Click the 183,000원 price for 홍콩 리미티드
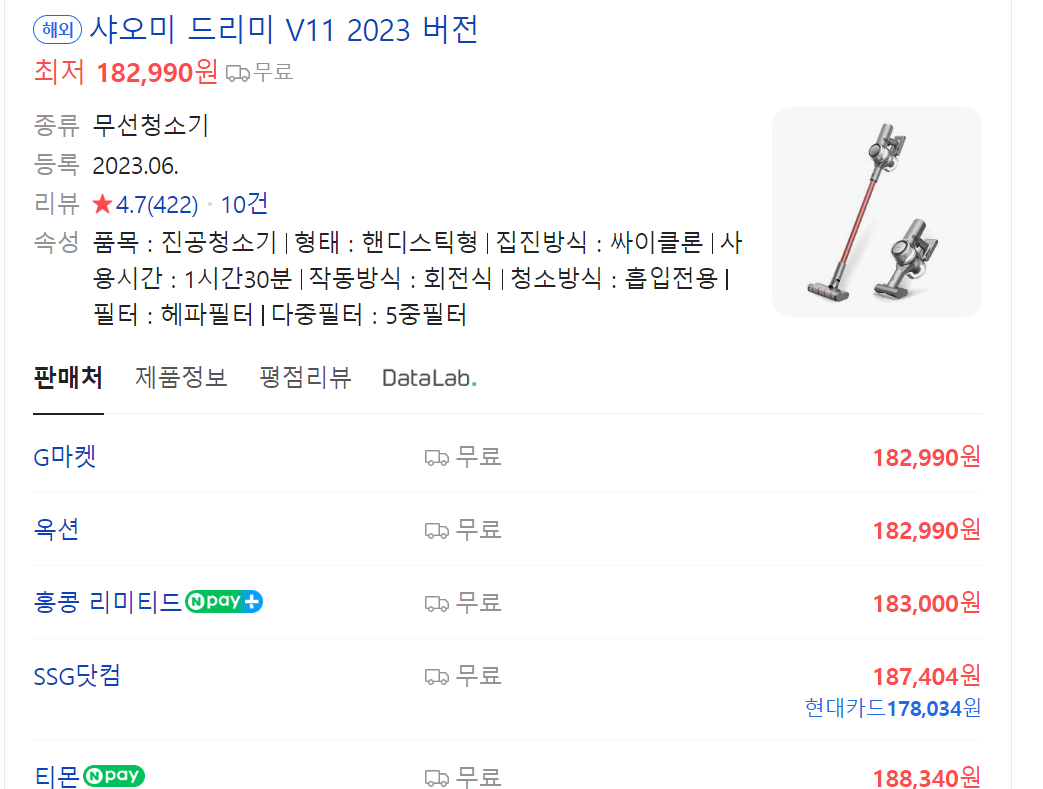The height and width of the screenshot is (789, 1043). pyautogui.click(x=927, y=603)
